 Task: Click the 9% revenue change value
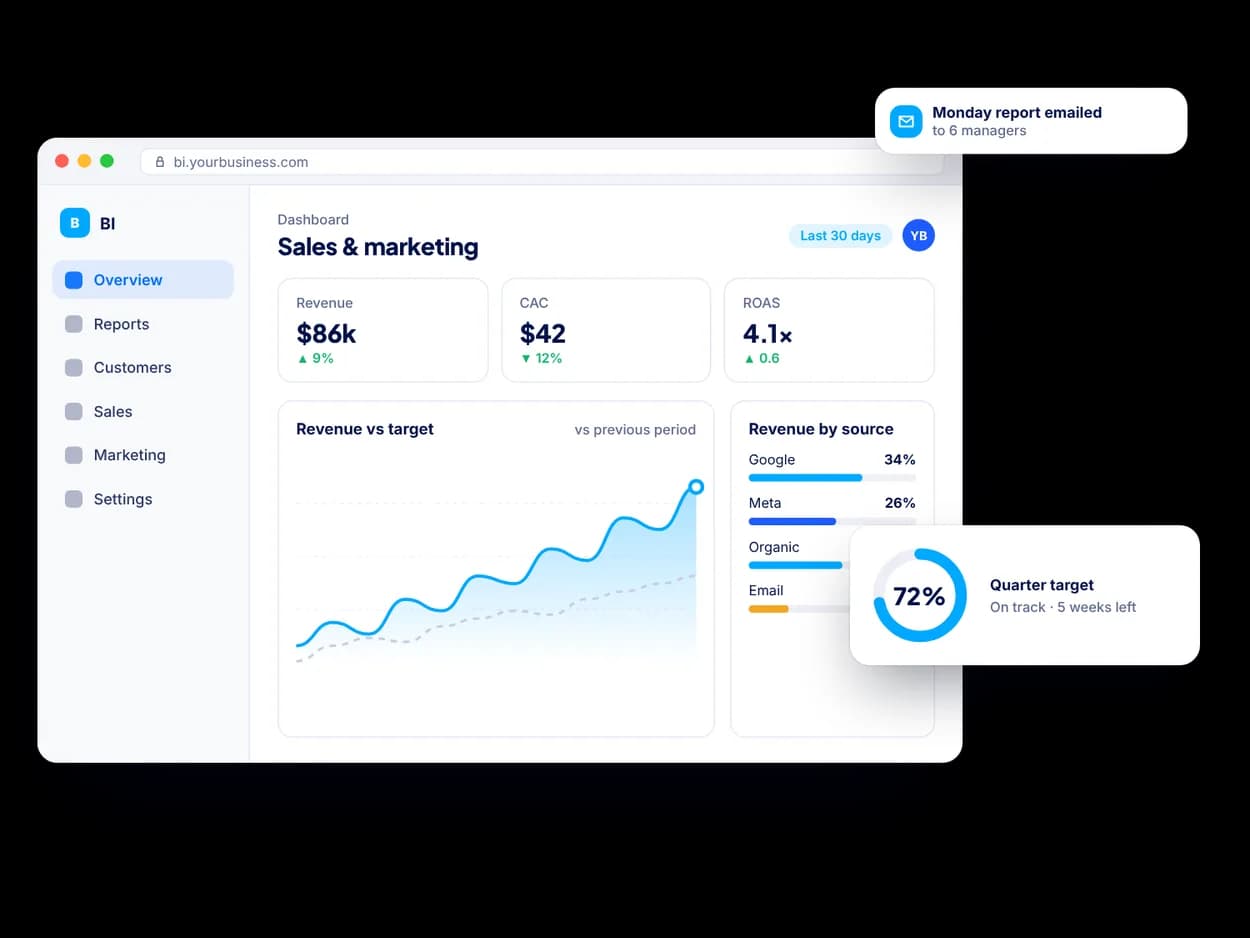(323, 358)
